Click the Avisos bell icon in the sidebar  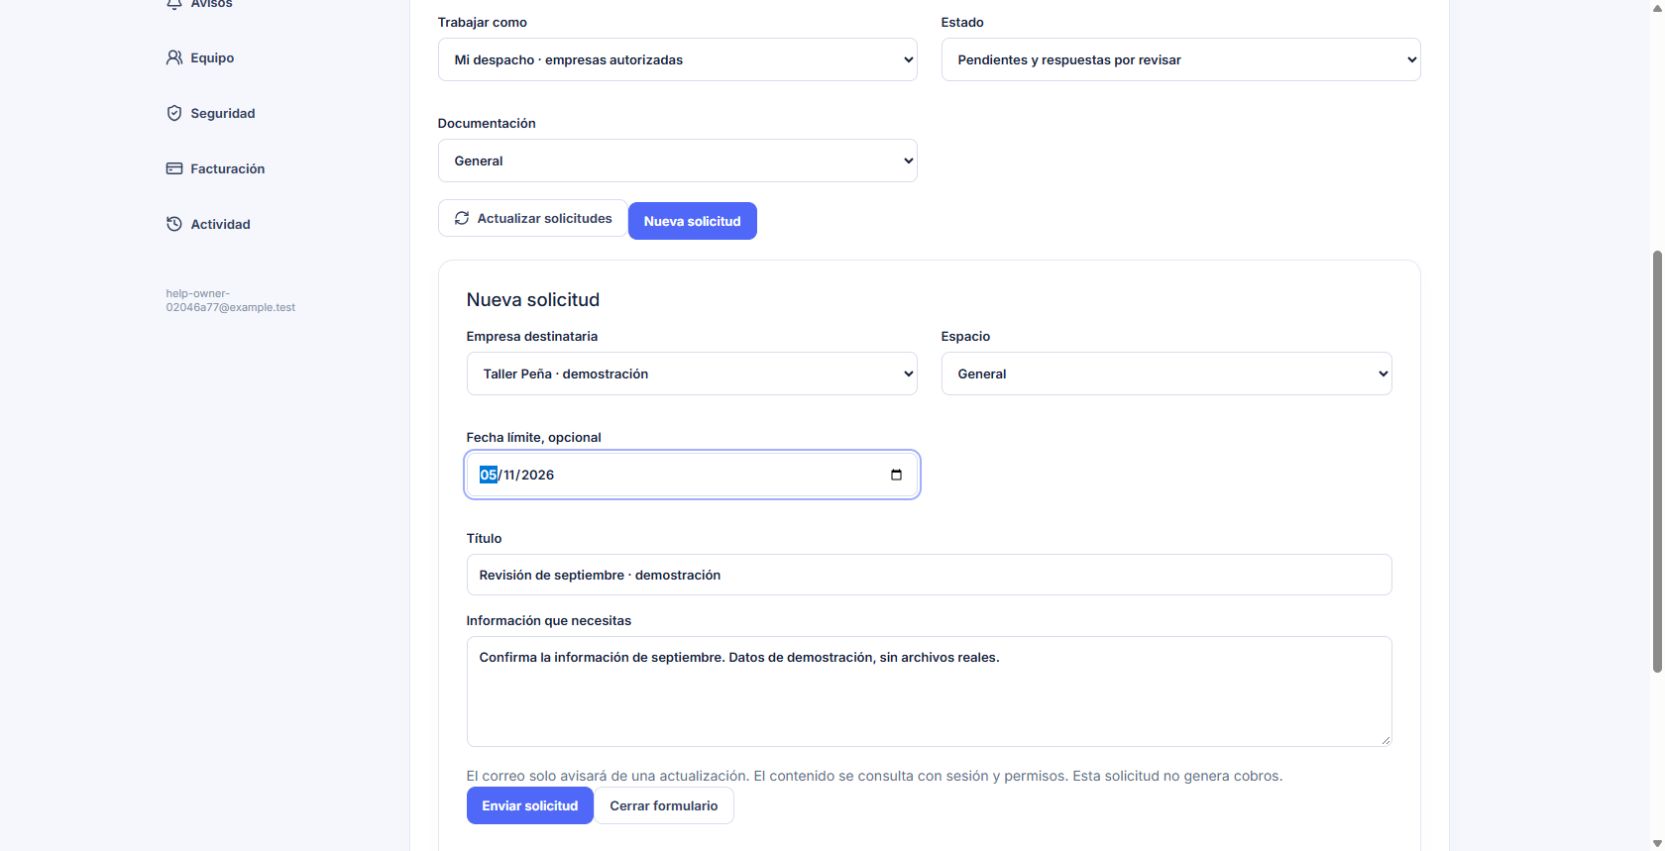pos(174,4)
